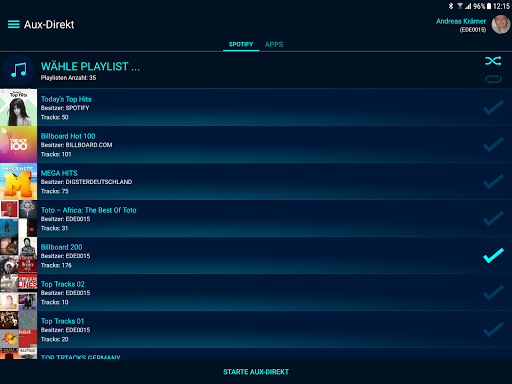Viewport: 512px width, 384px height.
Task: Open Andreas Krämer profile avatar
Action: tap(501, 24)
